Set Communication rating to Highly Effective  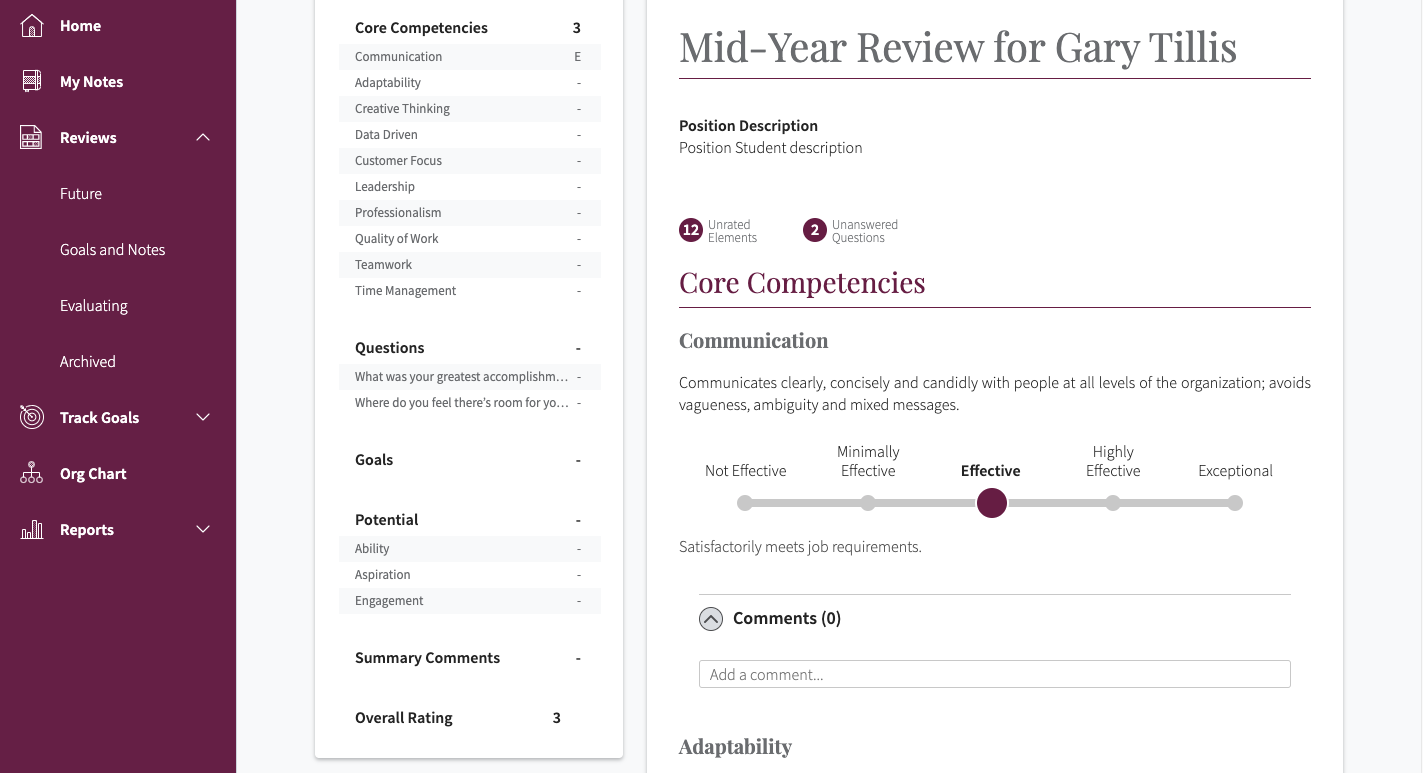point(1113,503)
